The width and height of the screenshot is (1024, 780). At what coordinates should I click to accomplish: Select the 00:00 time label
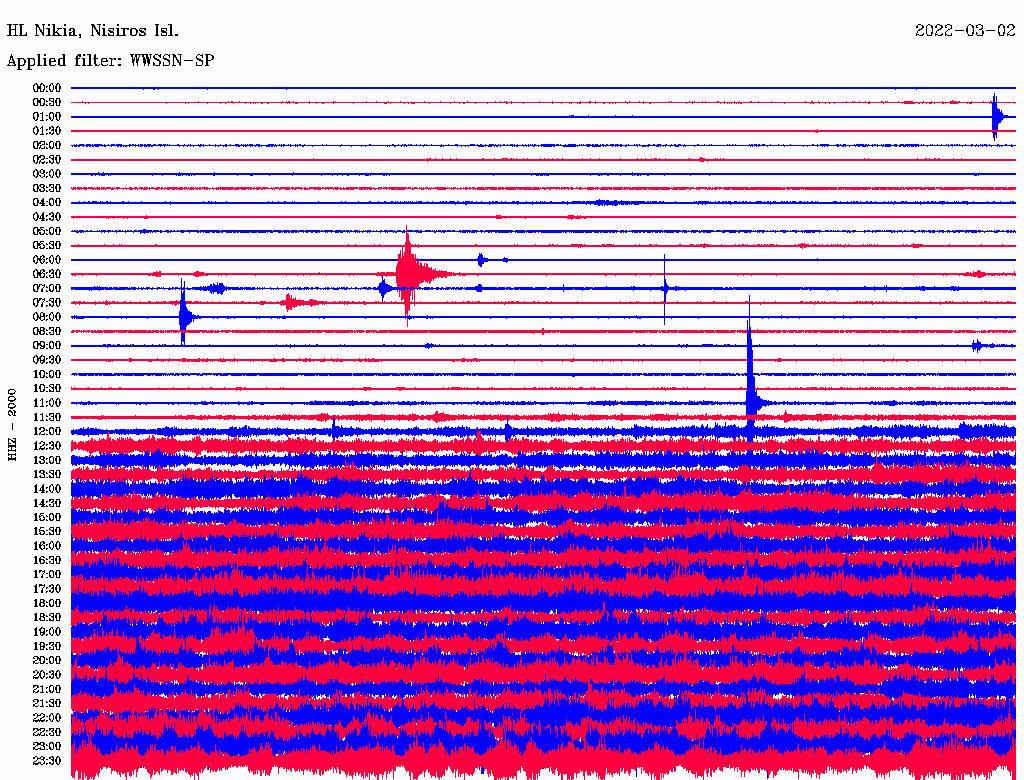47,88
